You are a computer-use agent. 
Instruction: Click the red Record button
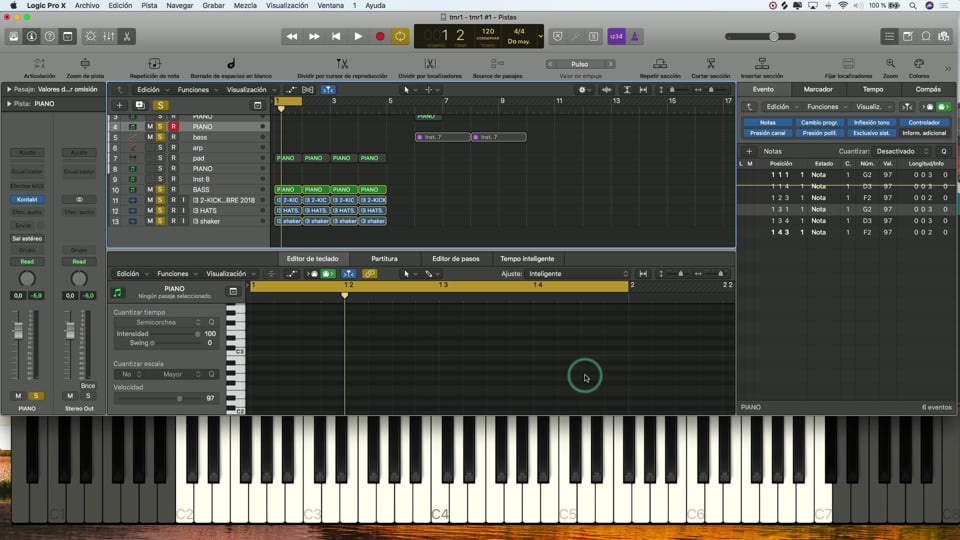pos(380,37)
